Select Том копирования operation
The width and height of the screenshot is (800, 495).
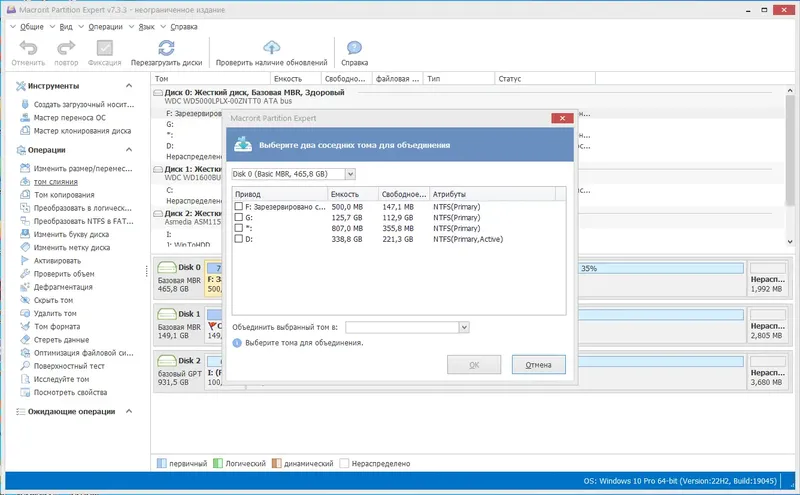(64, 195)
